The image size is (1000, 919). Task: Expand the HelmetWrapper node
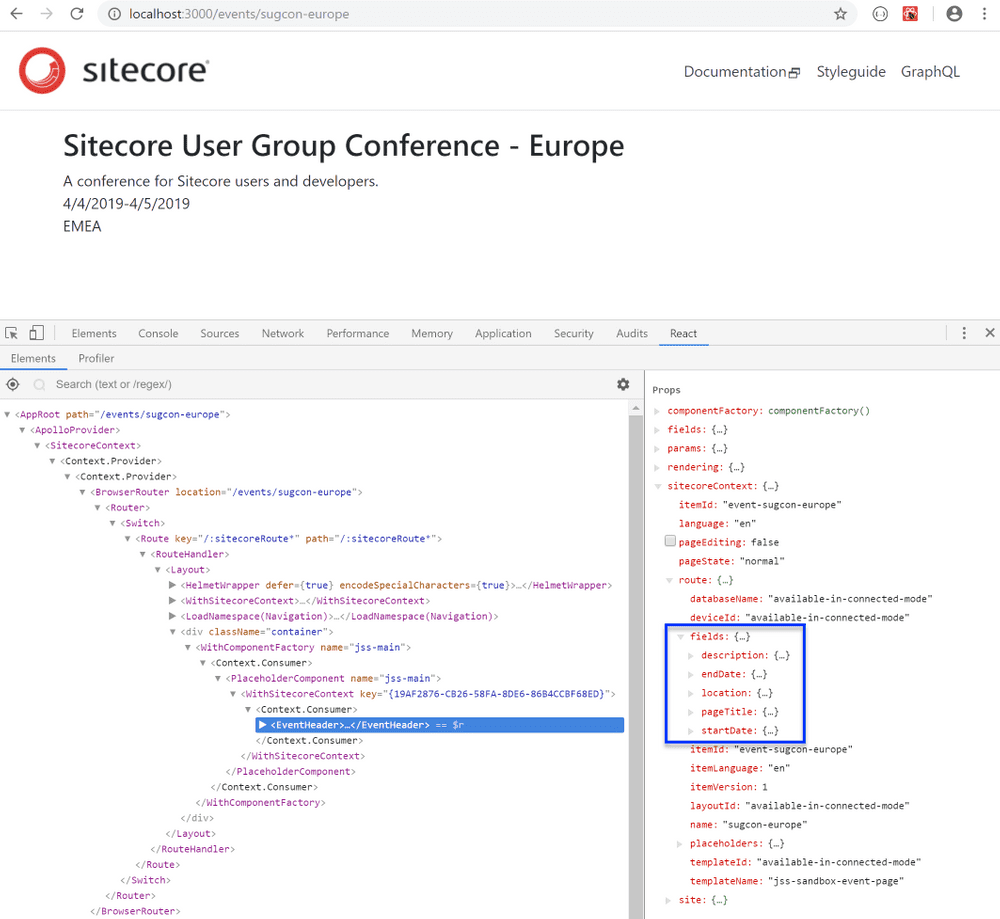(x=172, y=585)
